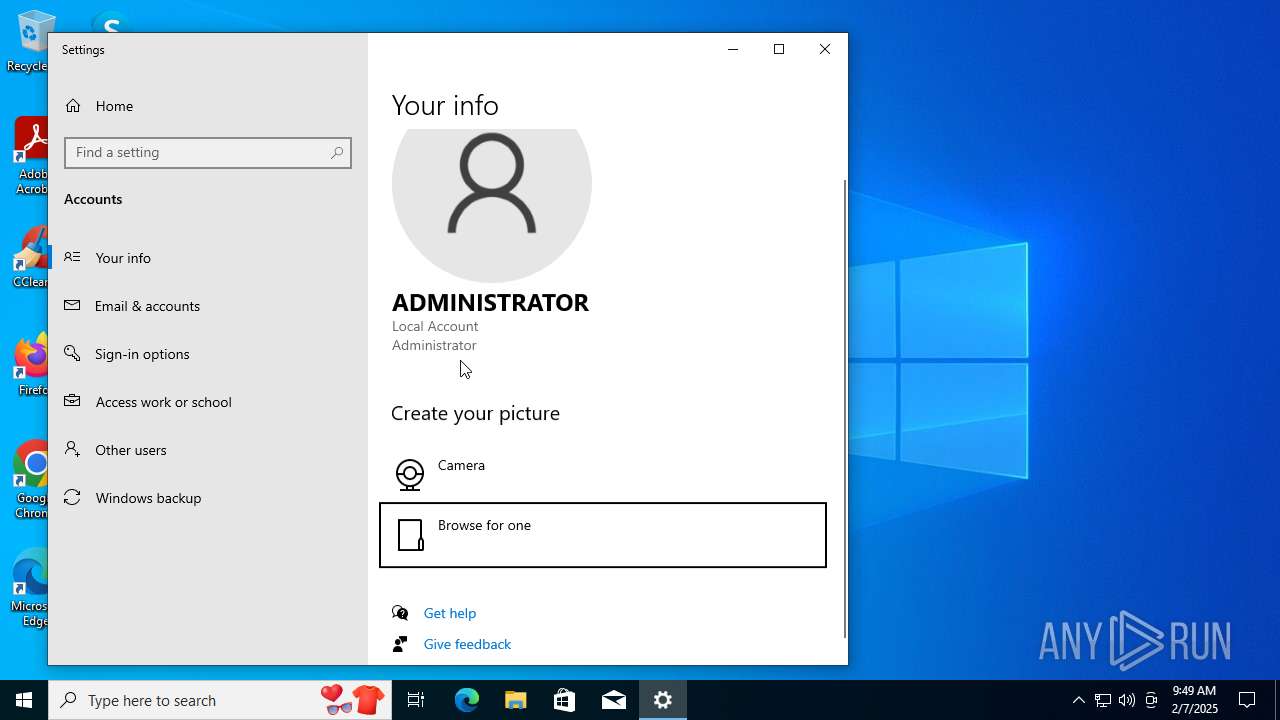Open Microsoft Store from the taskbar
This screenshot has width=1280, height=720.
565,700
